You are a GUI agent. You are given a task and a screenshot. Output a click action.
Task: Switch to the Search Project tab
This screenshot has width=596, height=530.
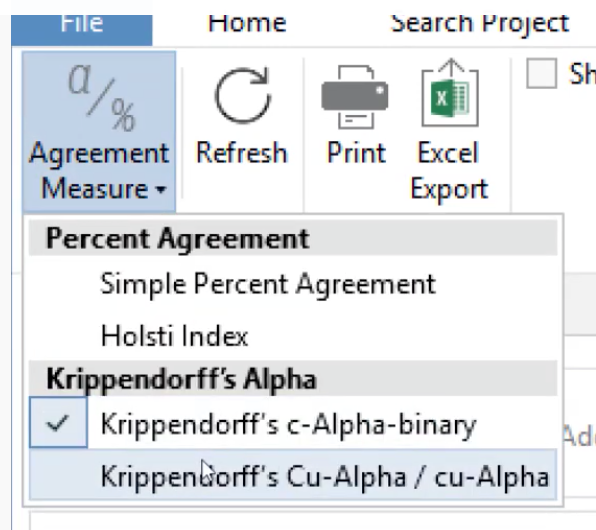[480, 24]
